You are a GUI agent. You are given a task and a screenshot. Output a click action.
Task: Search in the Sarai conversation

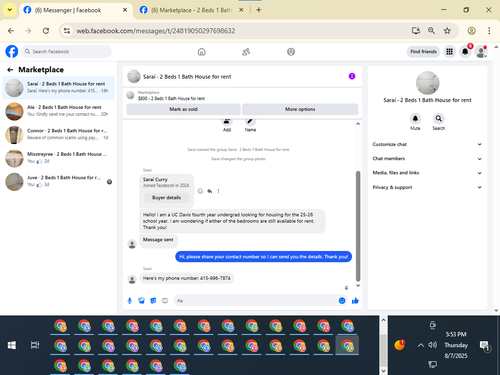(439, 119)
